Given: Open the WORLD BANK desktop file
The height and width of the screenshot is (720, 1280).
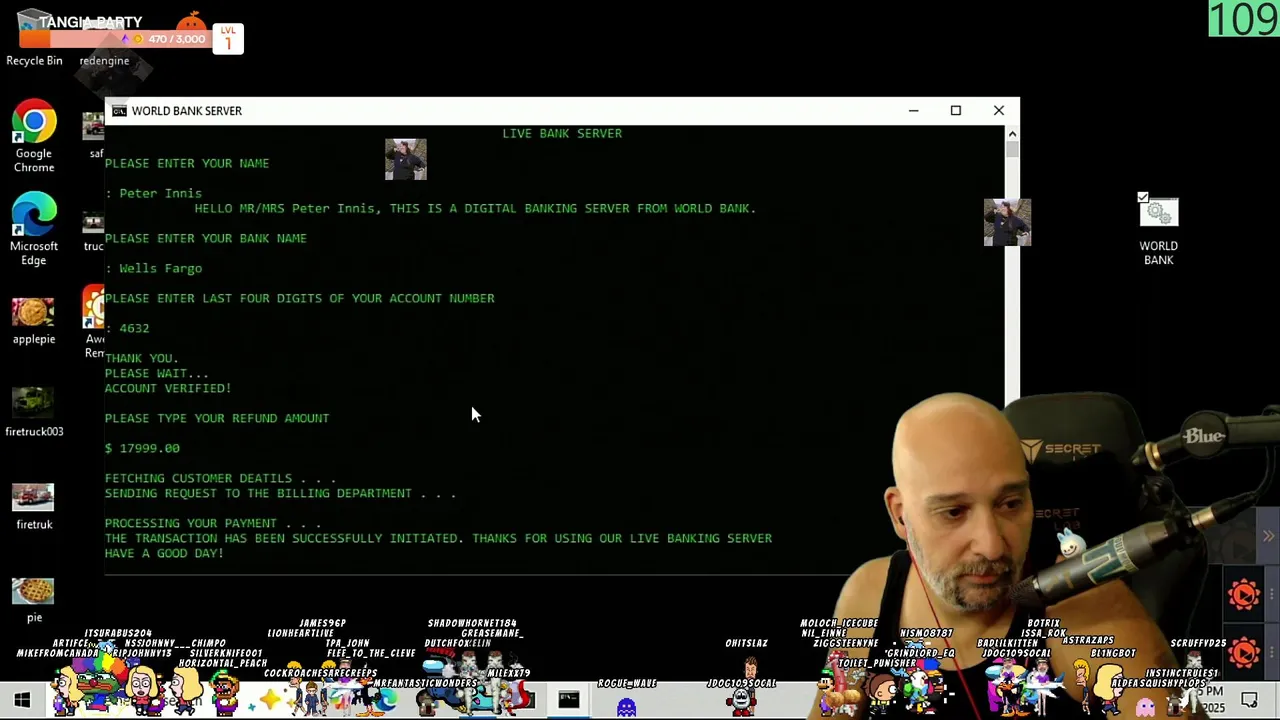Looking at the screenshot, I should pos(1158,231).
